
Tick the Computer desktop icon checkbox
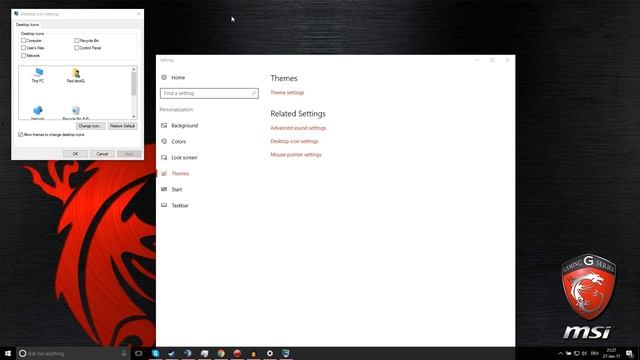point(23,40)
